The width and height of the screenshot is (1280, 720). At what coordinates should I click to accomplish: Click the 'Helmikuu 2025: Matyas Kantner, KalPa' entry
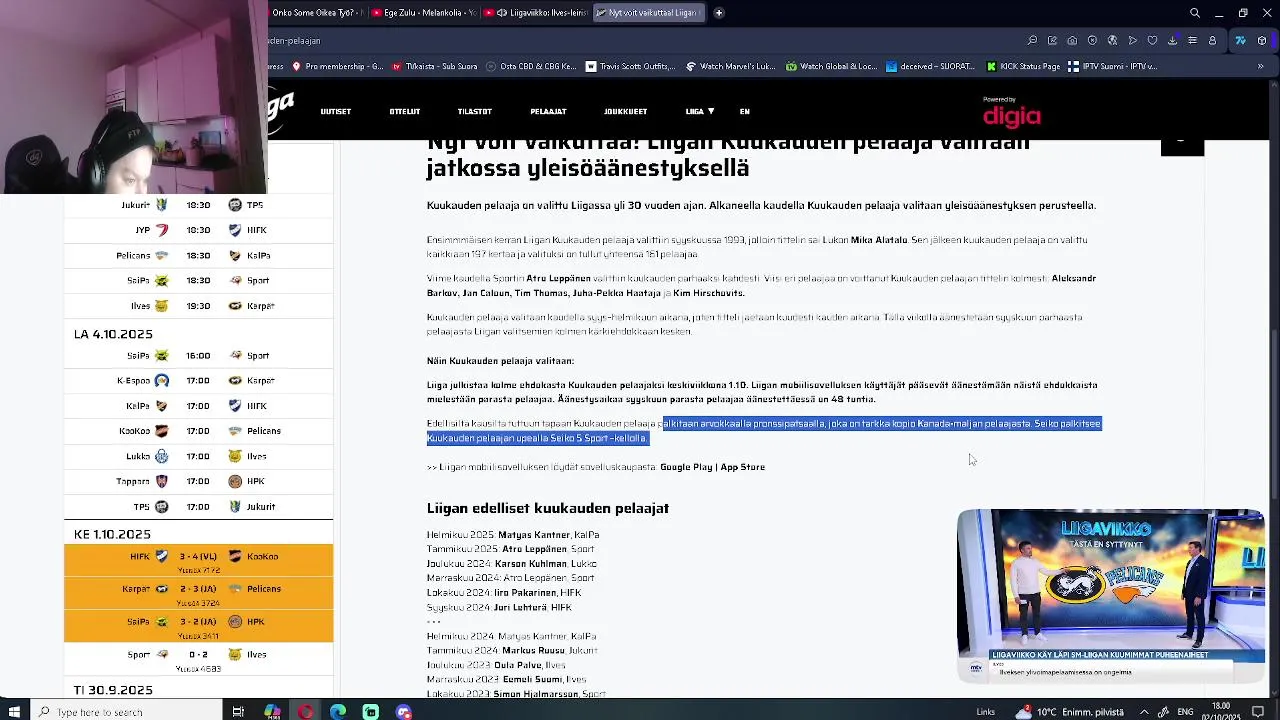[513, 535]
